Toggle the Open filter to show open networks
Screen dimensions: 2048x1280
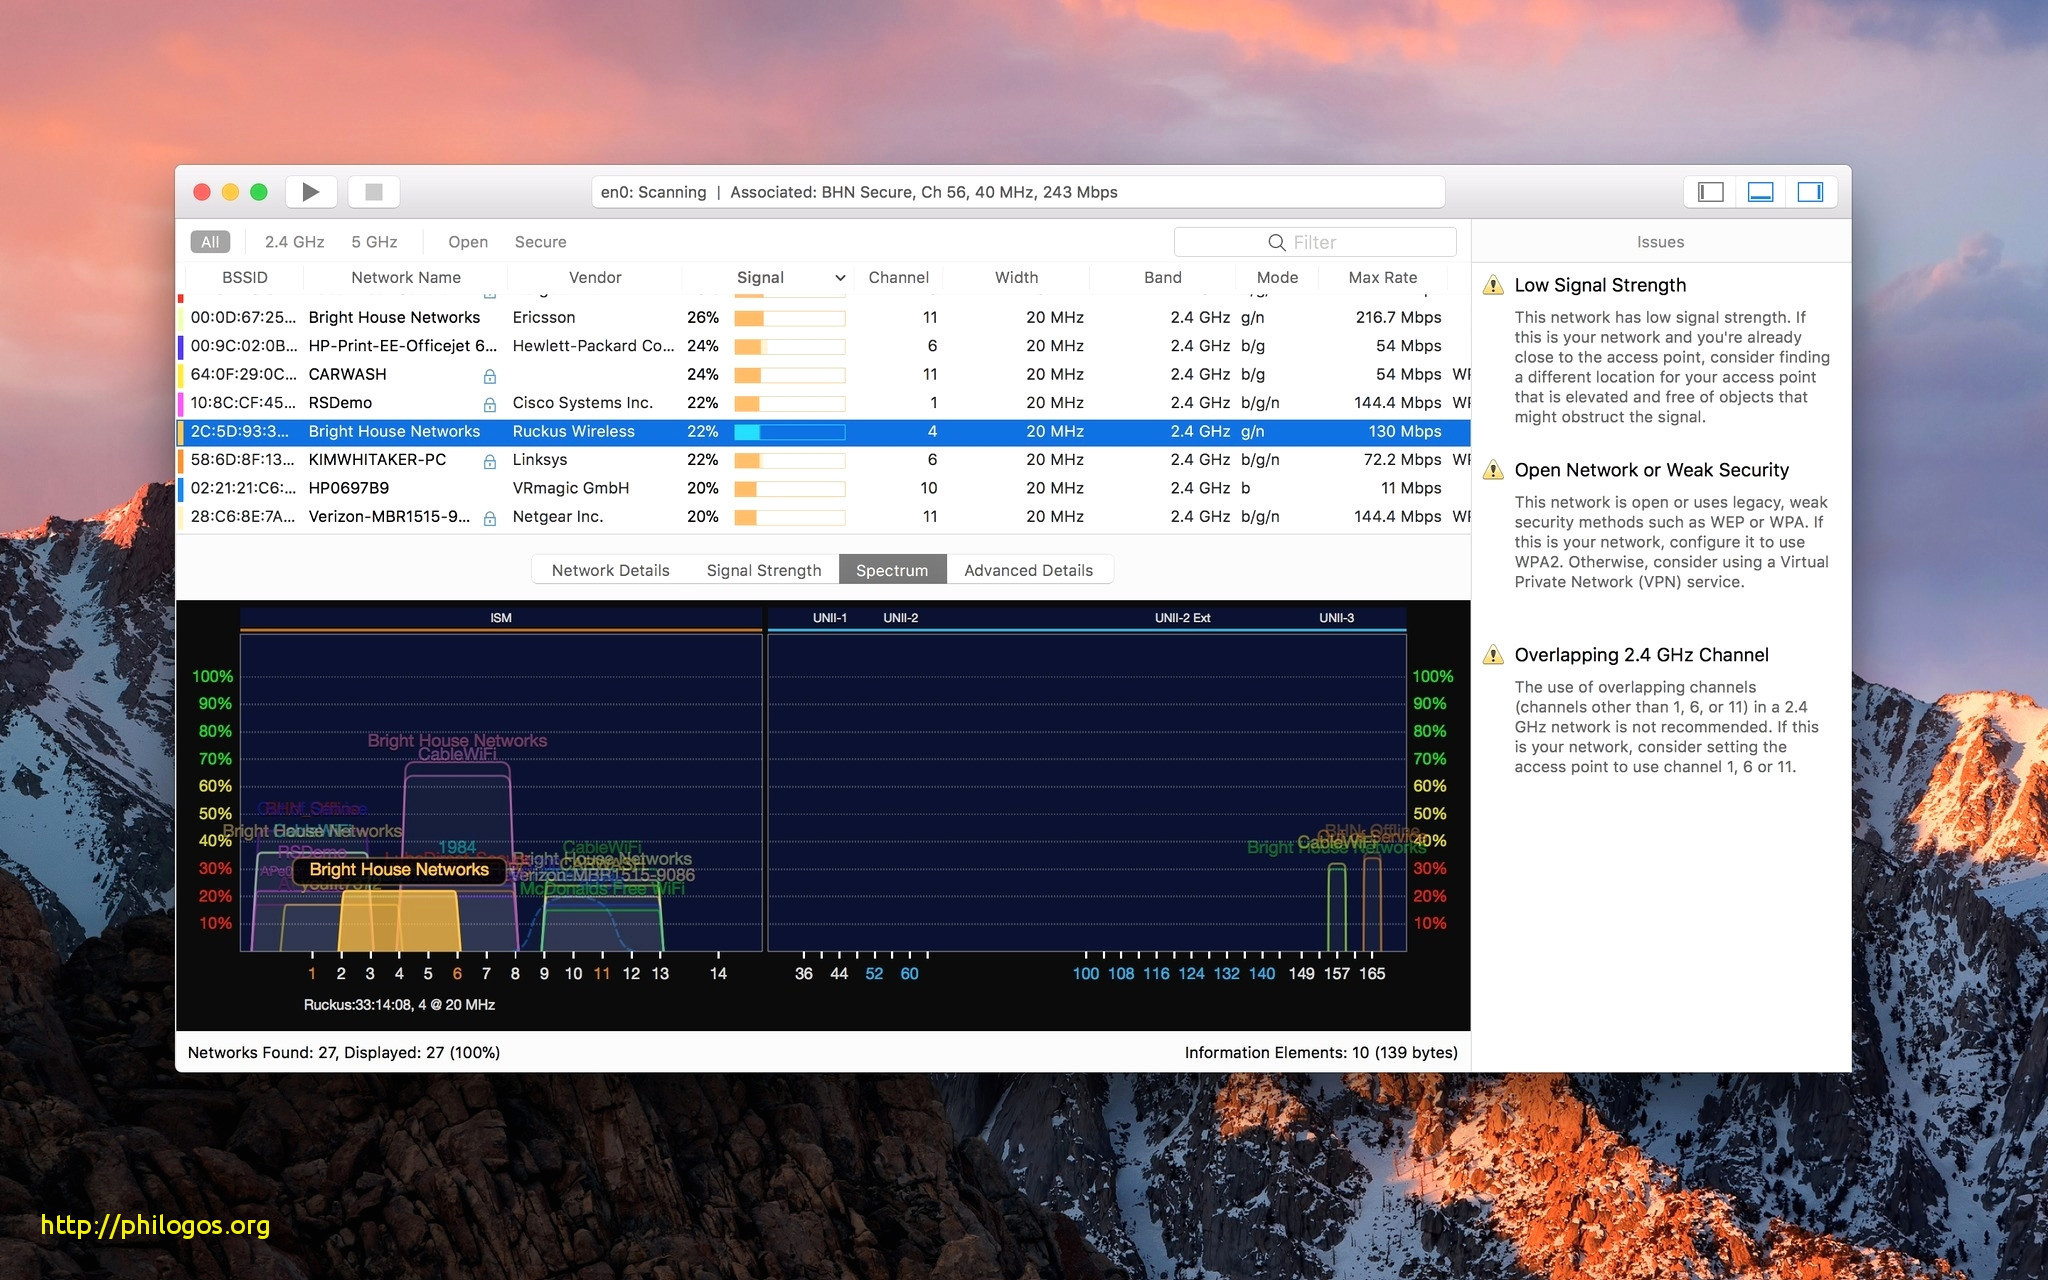coord(469,240)
